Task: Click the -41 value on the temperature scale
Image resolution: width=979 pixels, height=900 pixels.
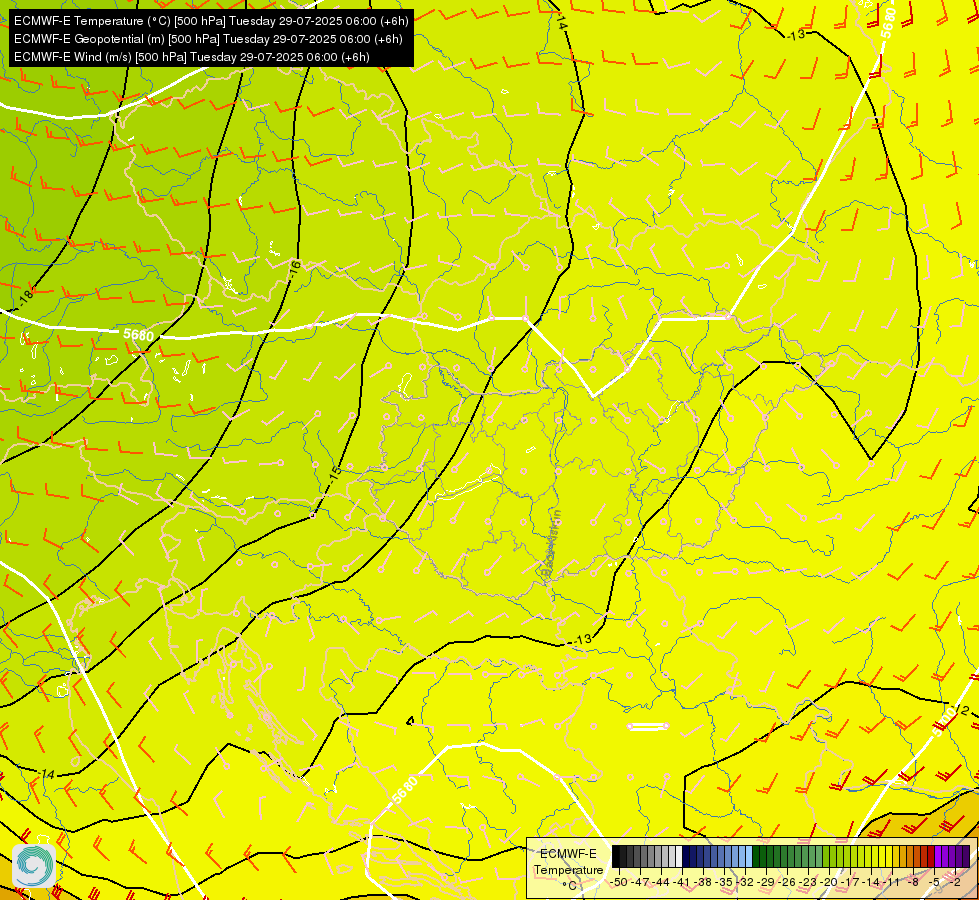Action: (682, 882)
